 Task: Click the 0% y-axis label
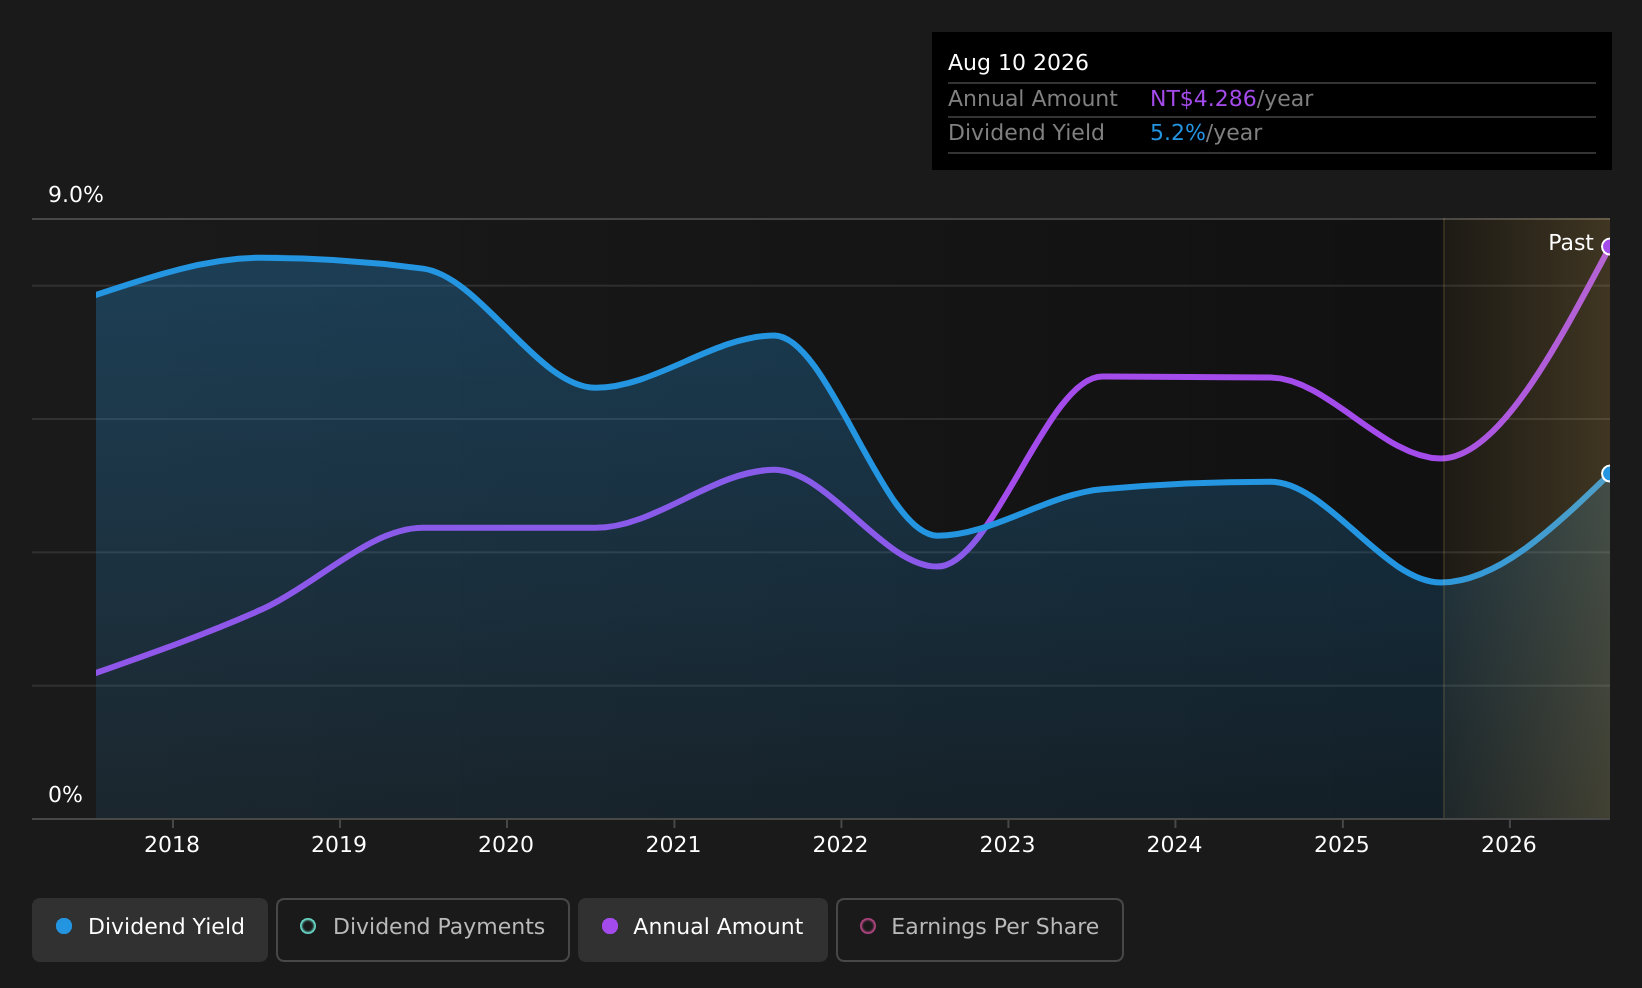pyautogui.click(x=65, y=795)
